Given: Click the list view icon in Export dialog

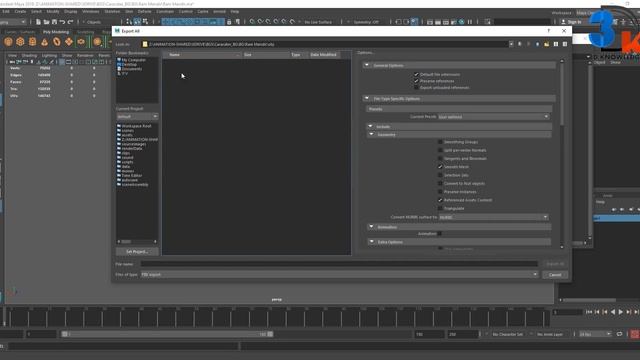Looking at the screenshot, I should pyautogui.click(x=556, y=44).
